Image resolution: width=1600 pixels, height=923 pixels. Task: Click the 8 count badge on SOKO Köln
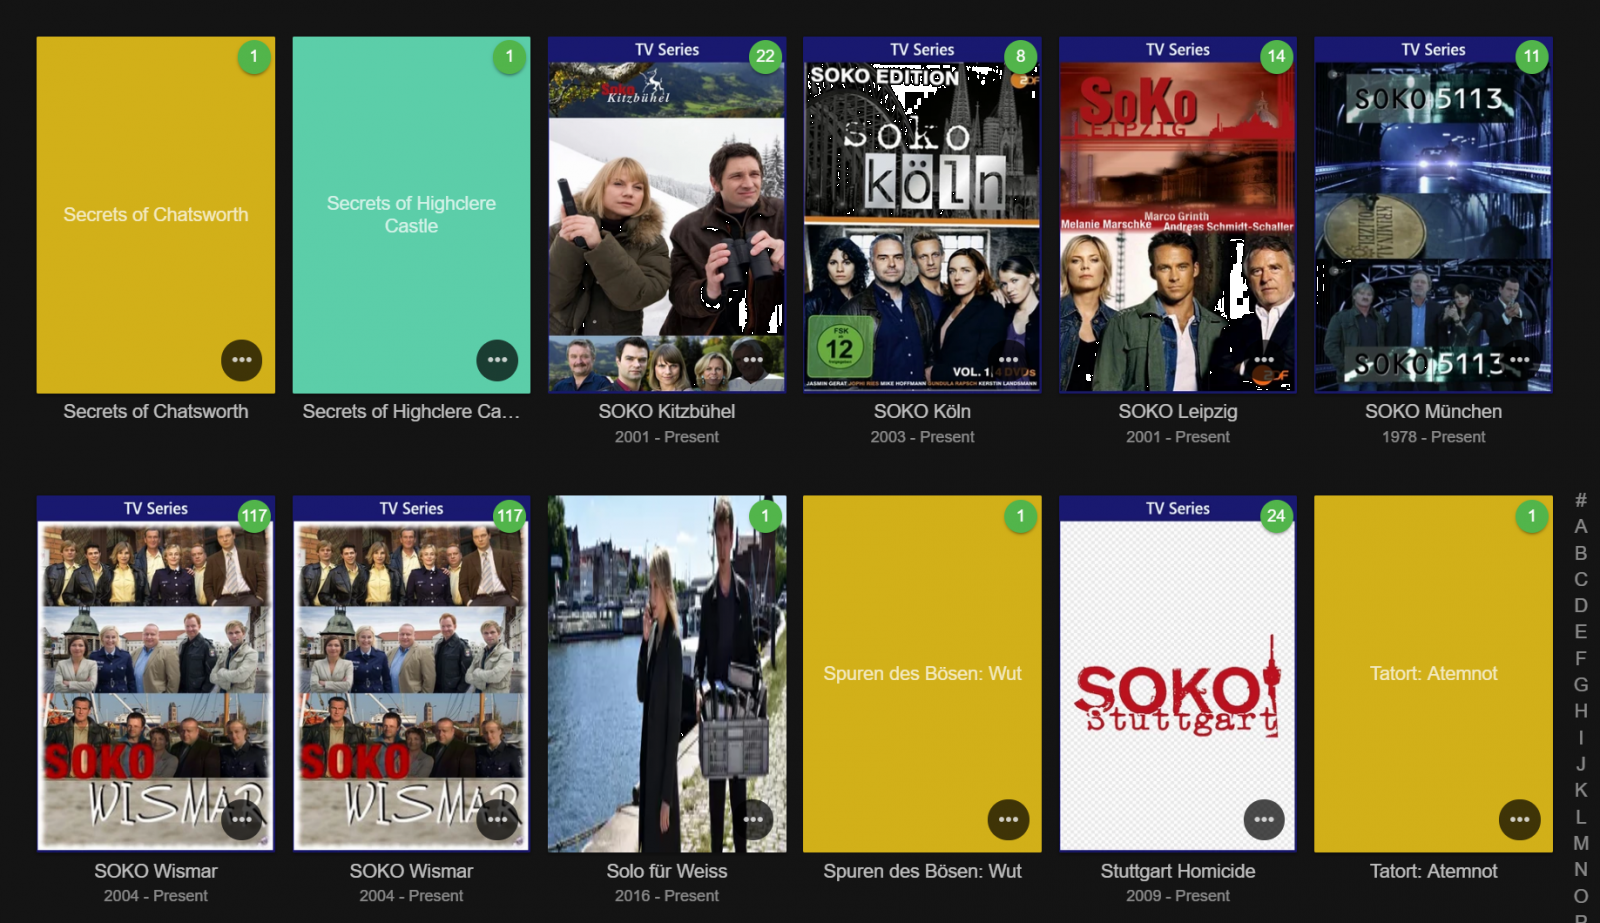point(1021,56)
